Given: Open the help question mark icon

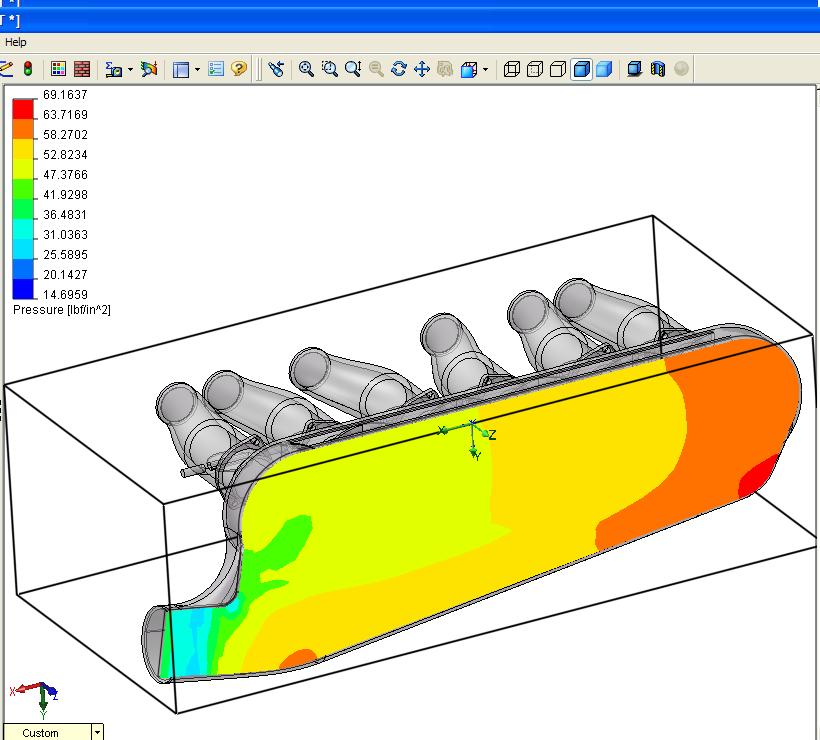Looking at the screenshot, I should [239, 69].
